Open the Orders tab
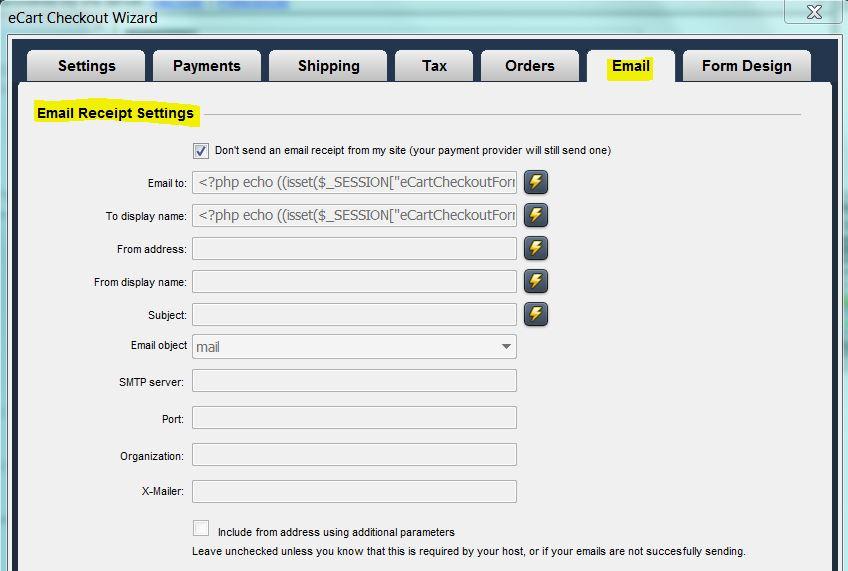The image size is (848, 571). tap(529, 66)
